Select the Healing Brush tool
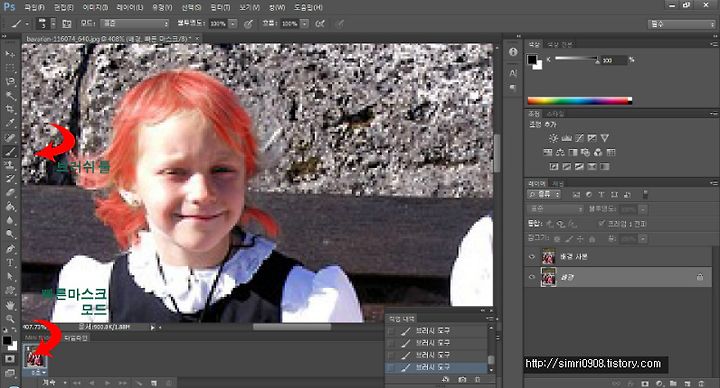The height and width of the screenshot is (388, 720). coord(10,137)
